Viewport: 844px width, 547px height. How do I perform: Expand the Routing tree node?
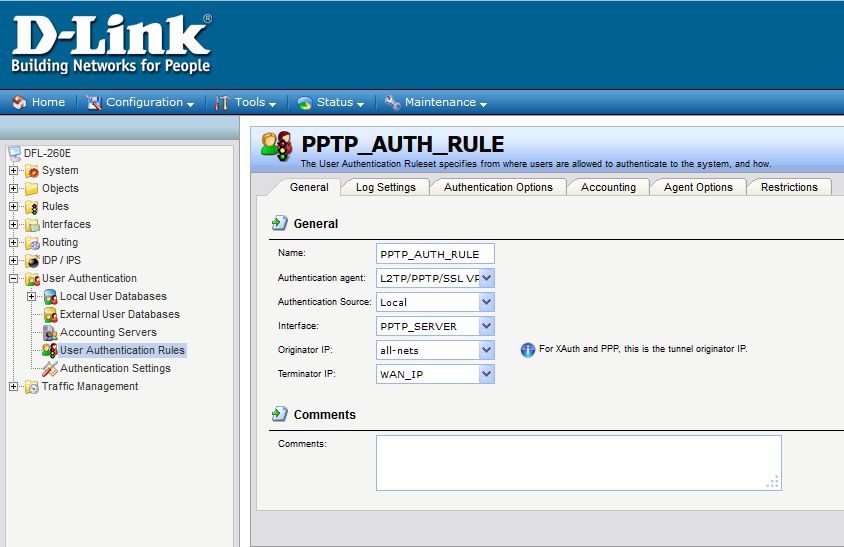point(13,242)
